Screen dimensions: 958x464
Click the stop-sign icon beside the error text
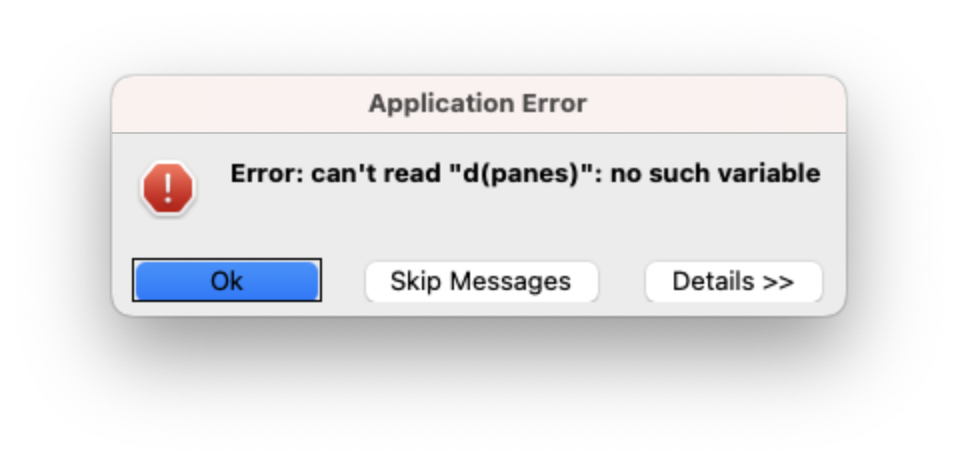tap(168, 188)
